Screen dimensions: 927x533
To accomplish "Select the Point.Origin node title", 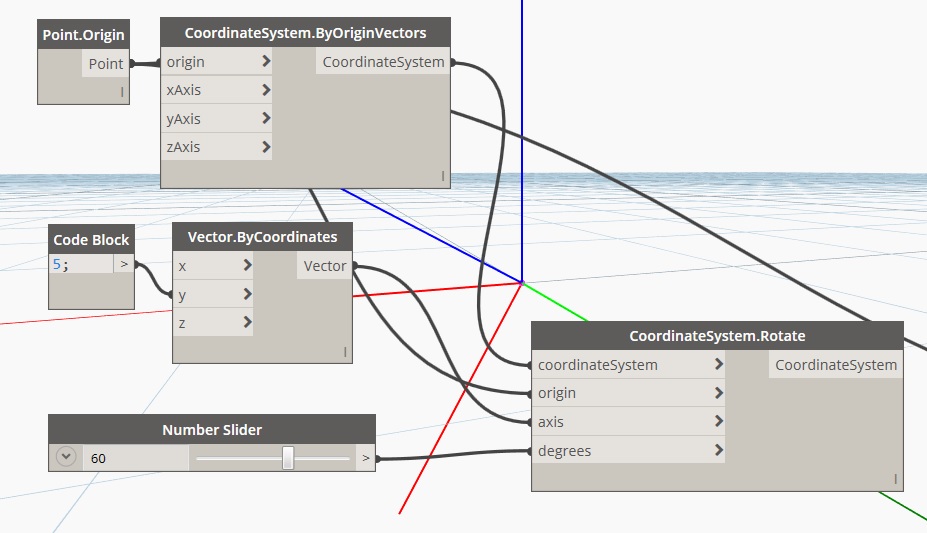I will coord(83,35).
